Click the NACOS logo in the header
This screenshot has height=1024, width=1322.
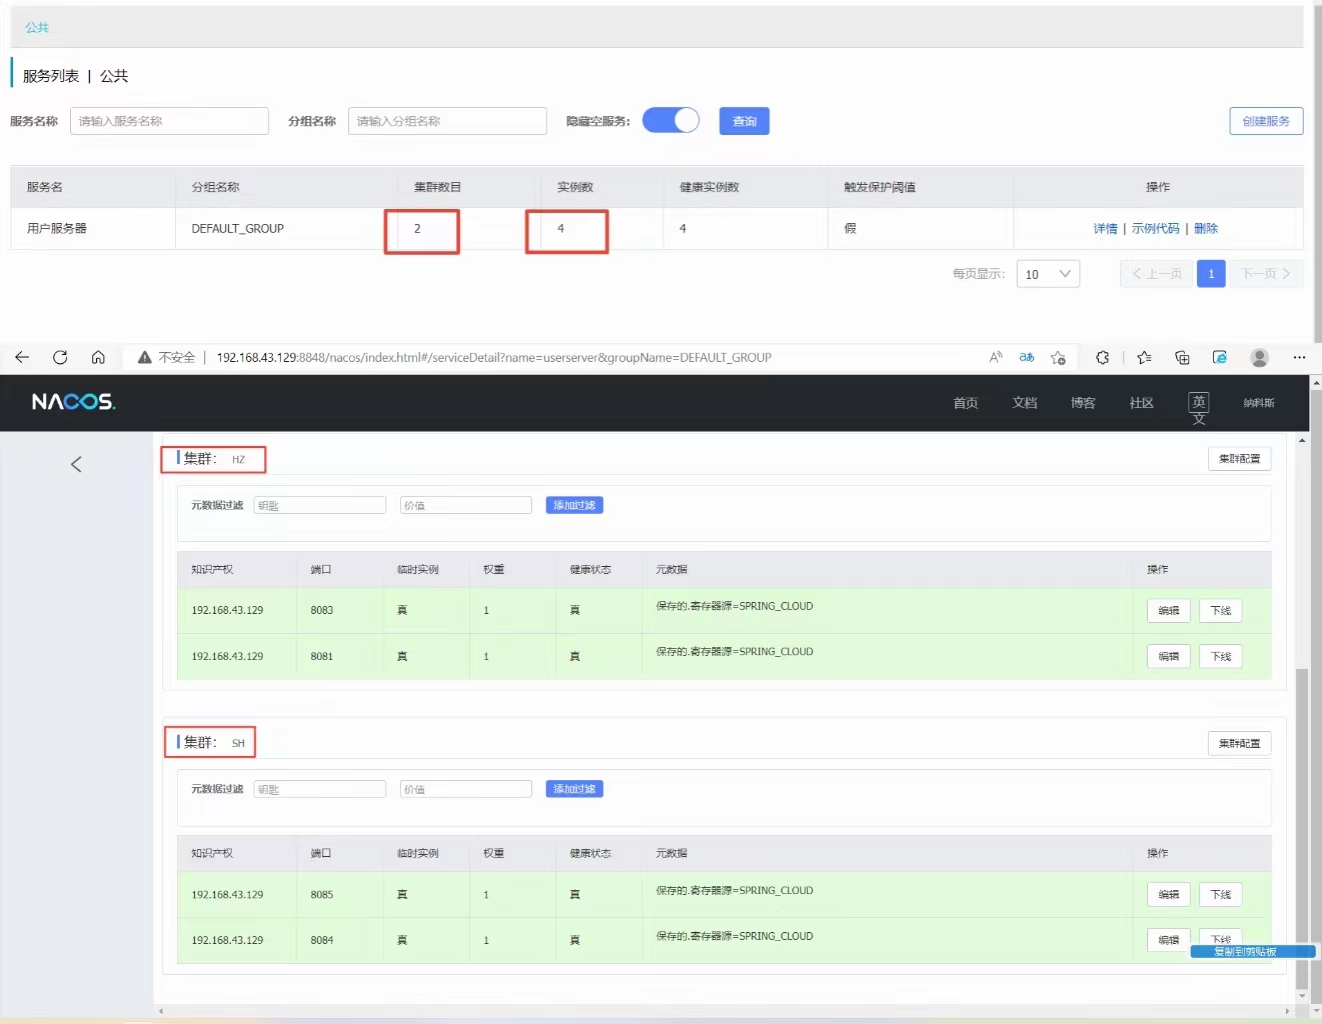click(x=74, y=402)
